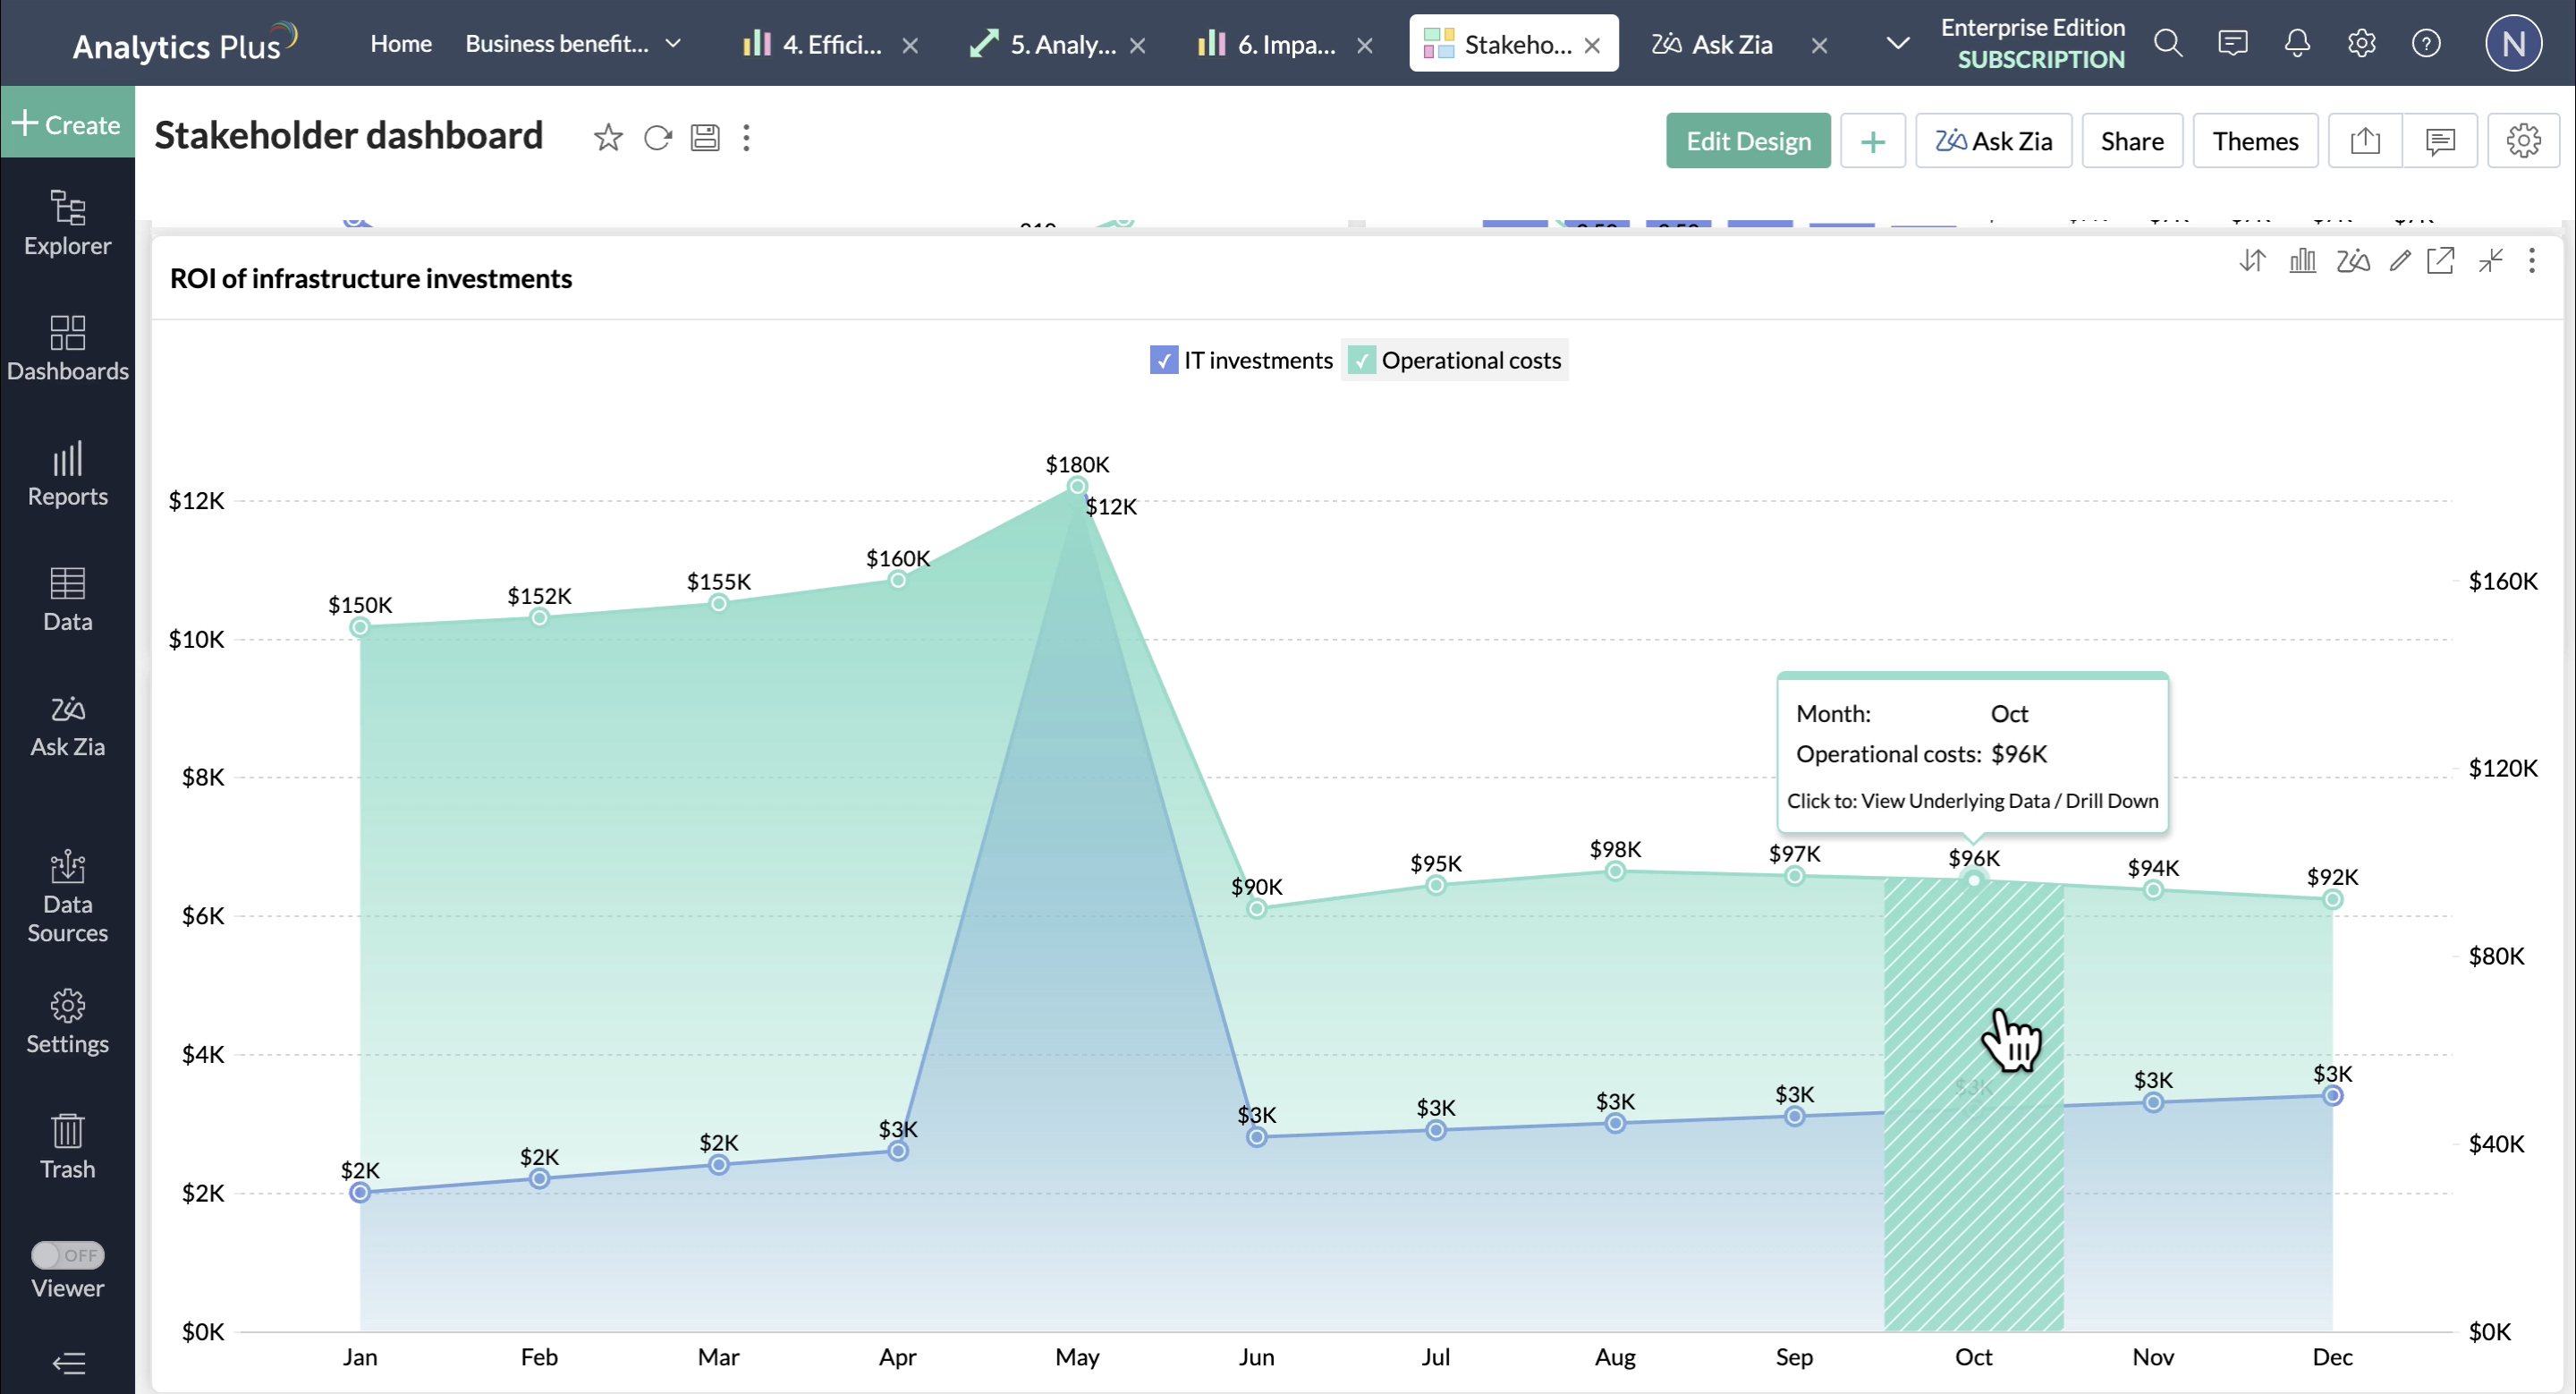
Task: Click the pencil edit icon on chart
Action: (2400, 261)
